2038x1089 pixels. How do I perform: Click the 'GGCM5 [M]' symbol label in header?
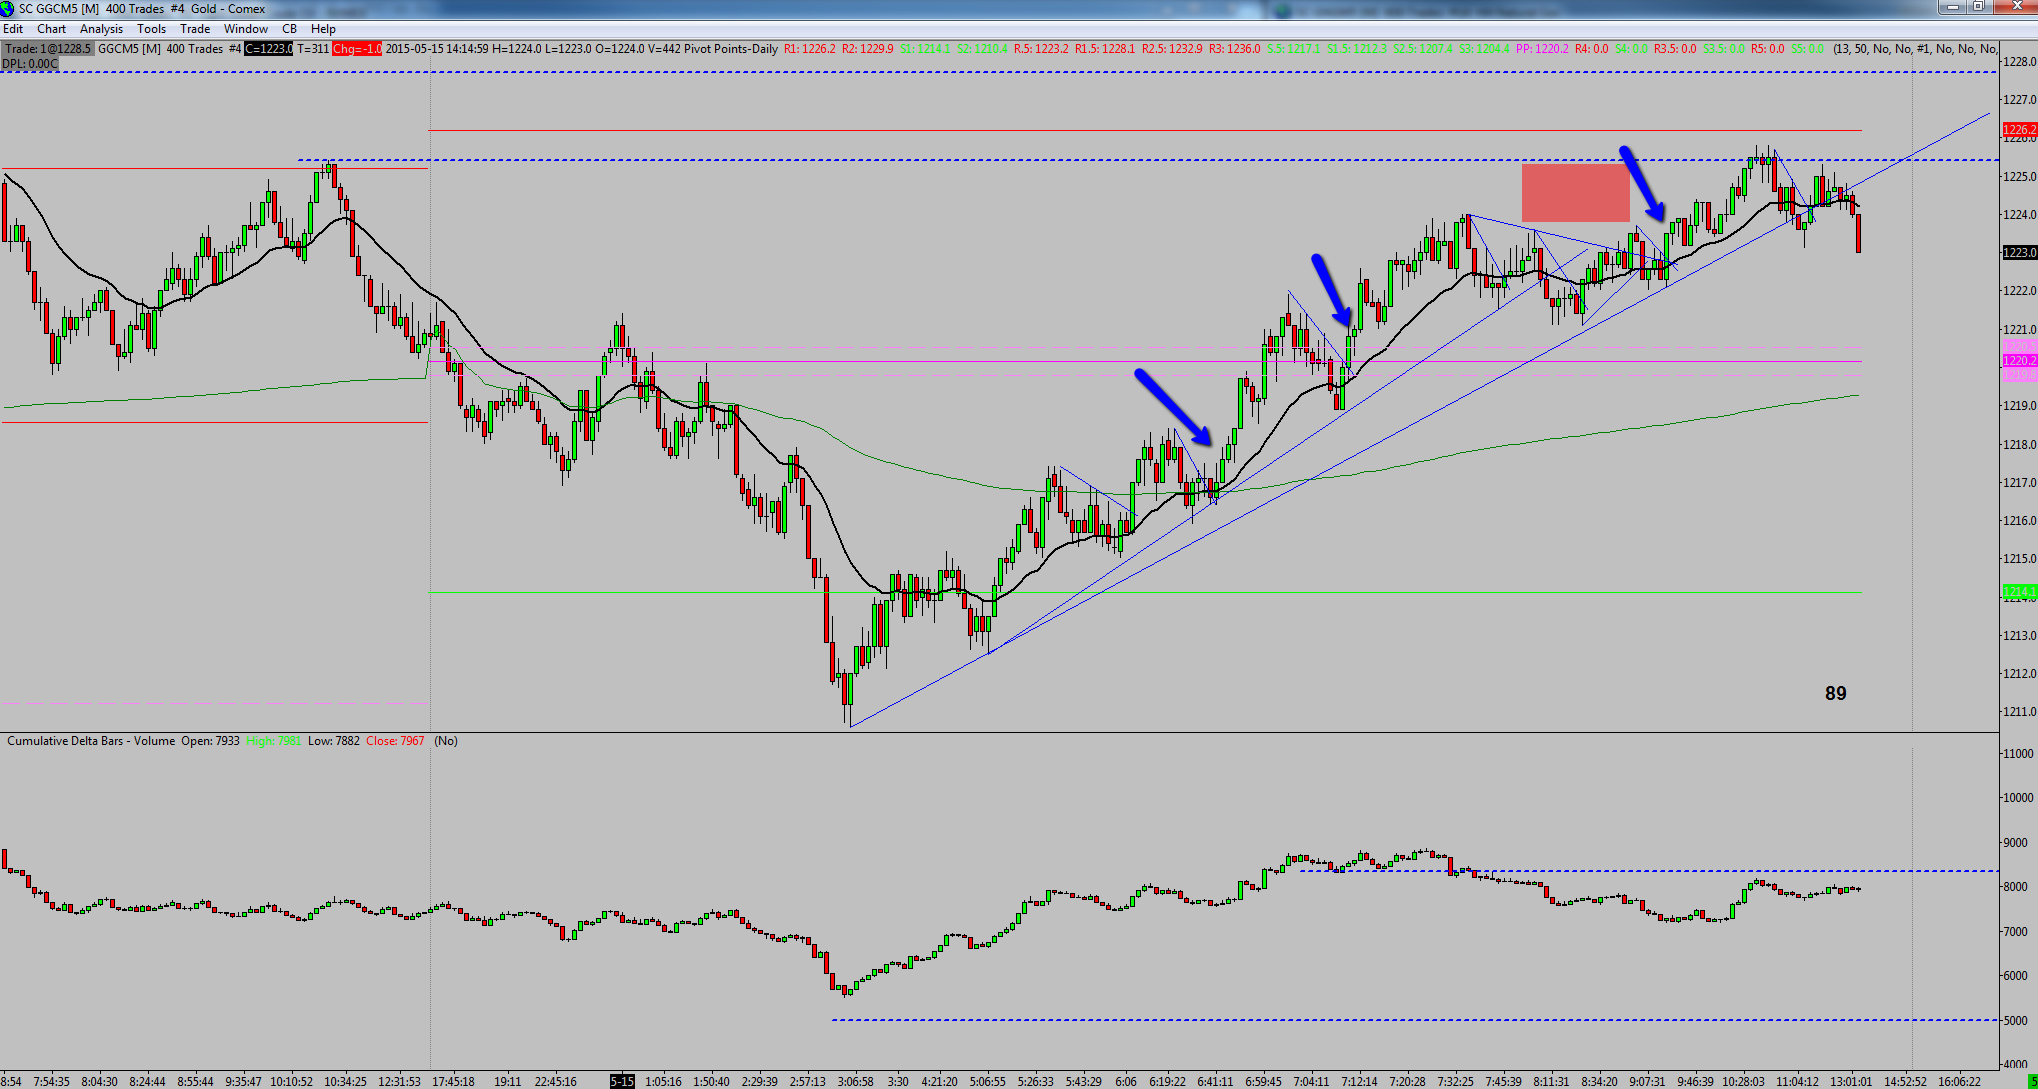point(130,49)
